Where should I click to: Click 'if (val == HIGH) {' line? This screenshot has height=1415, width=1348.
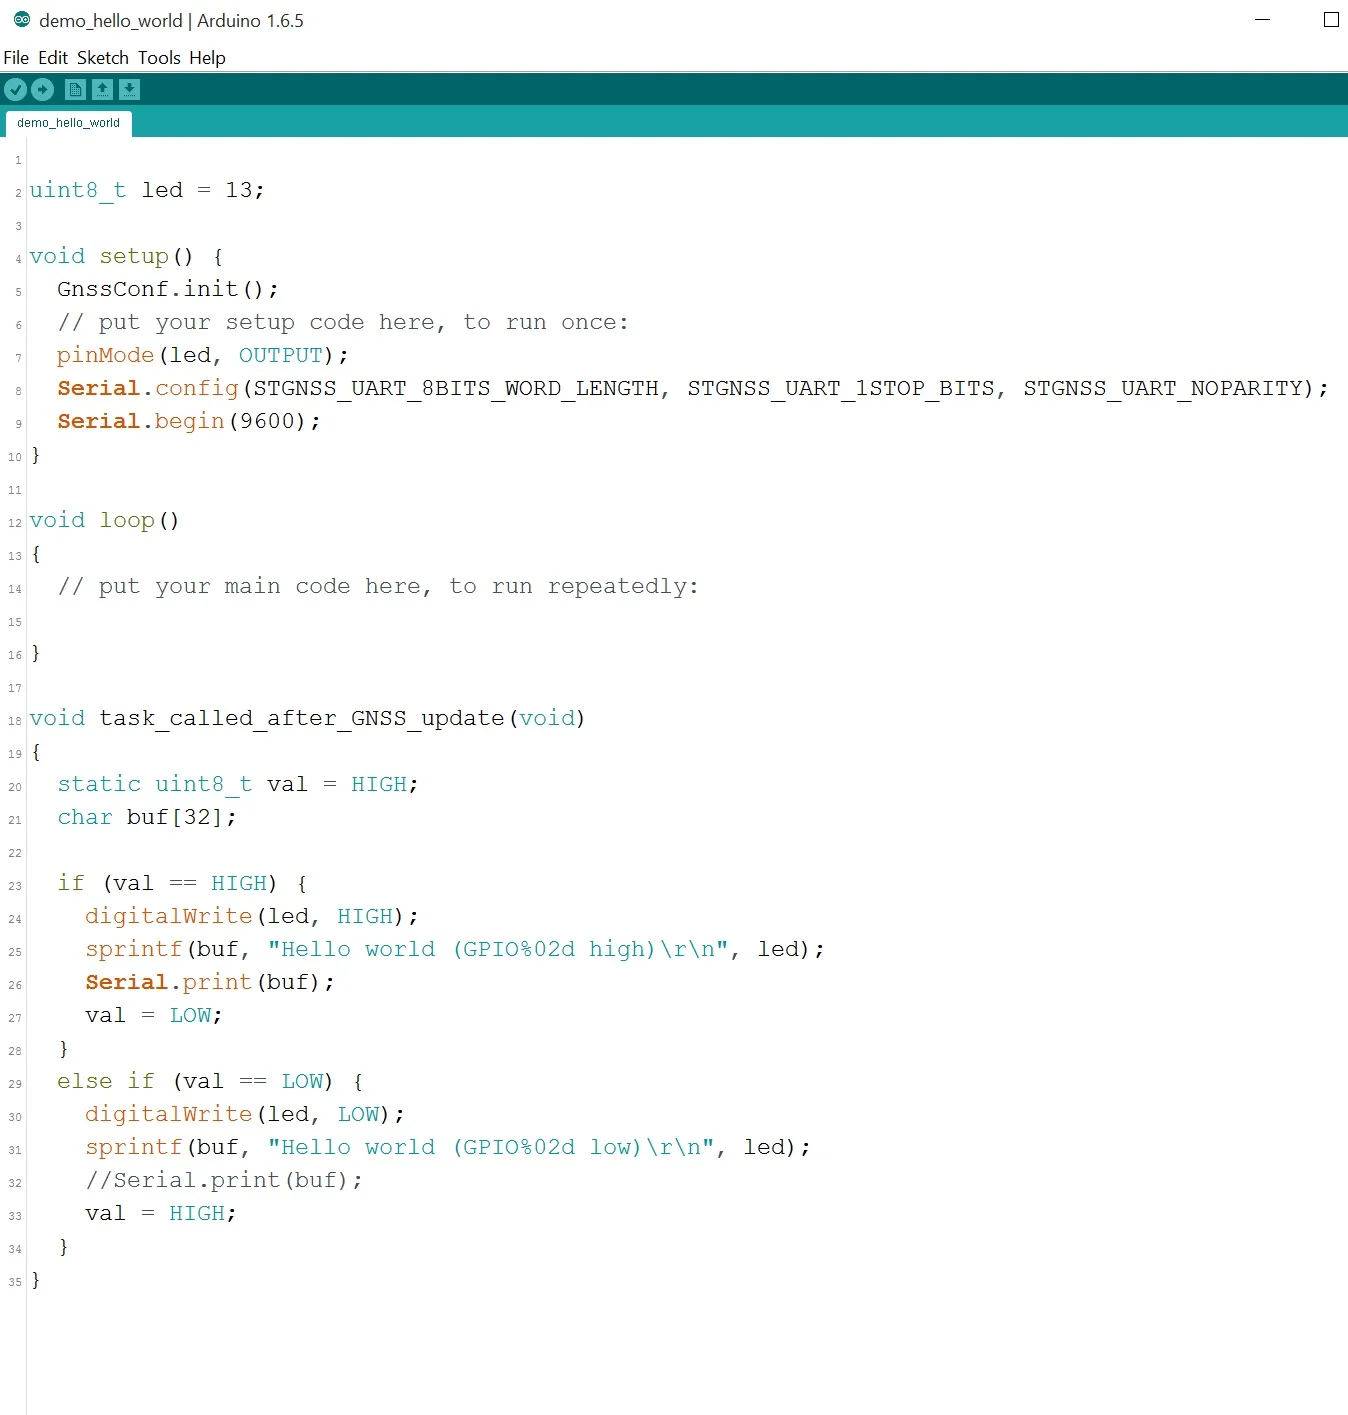182,883
